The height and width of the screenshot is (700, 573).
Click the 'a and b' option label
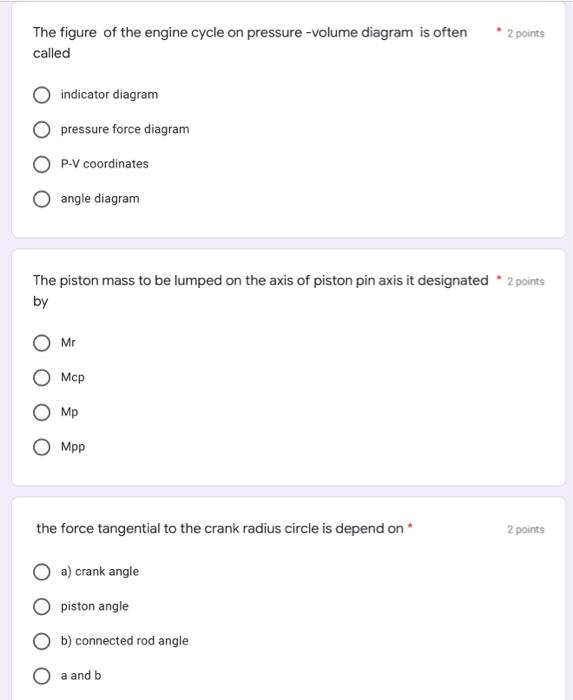[81, 675]
